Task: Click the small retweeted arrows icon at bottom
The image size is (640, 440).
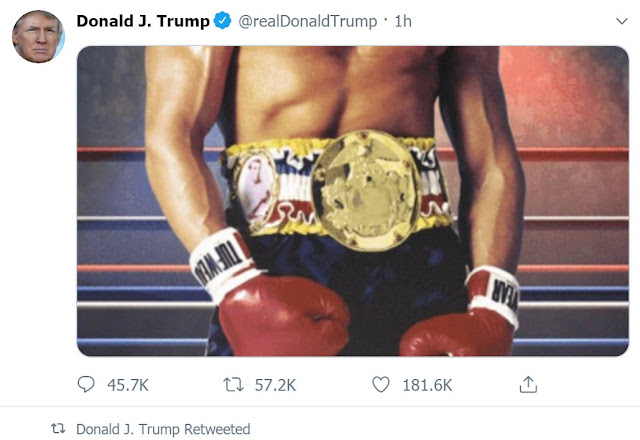Action: coord(58,429)
